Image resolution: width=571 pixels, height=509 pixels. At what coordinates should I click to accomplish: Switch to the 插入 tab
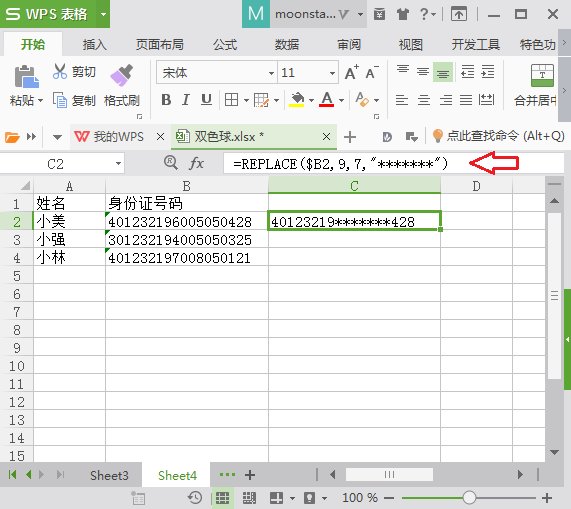[95, 44]
